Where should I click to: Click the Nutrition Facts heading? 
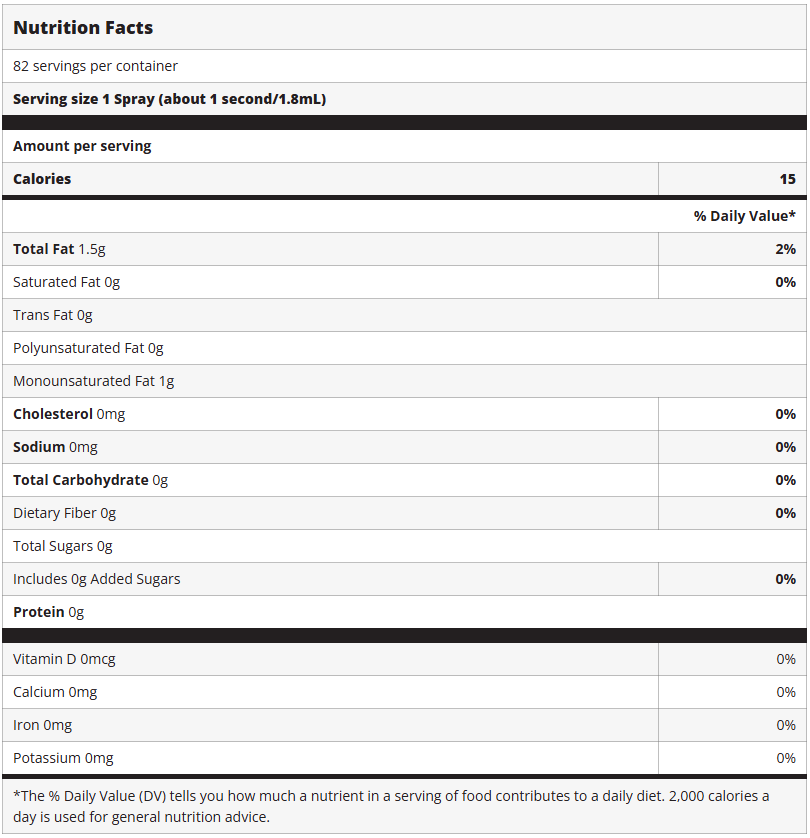click(x=83, y=28)
